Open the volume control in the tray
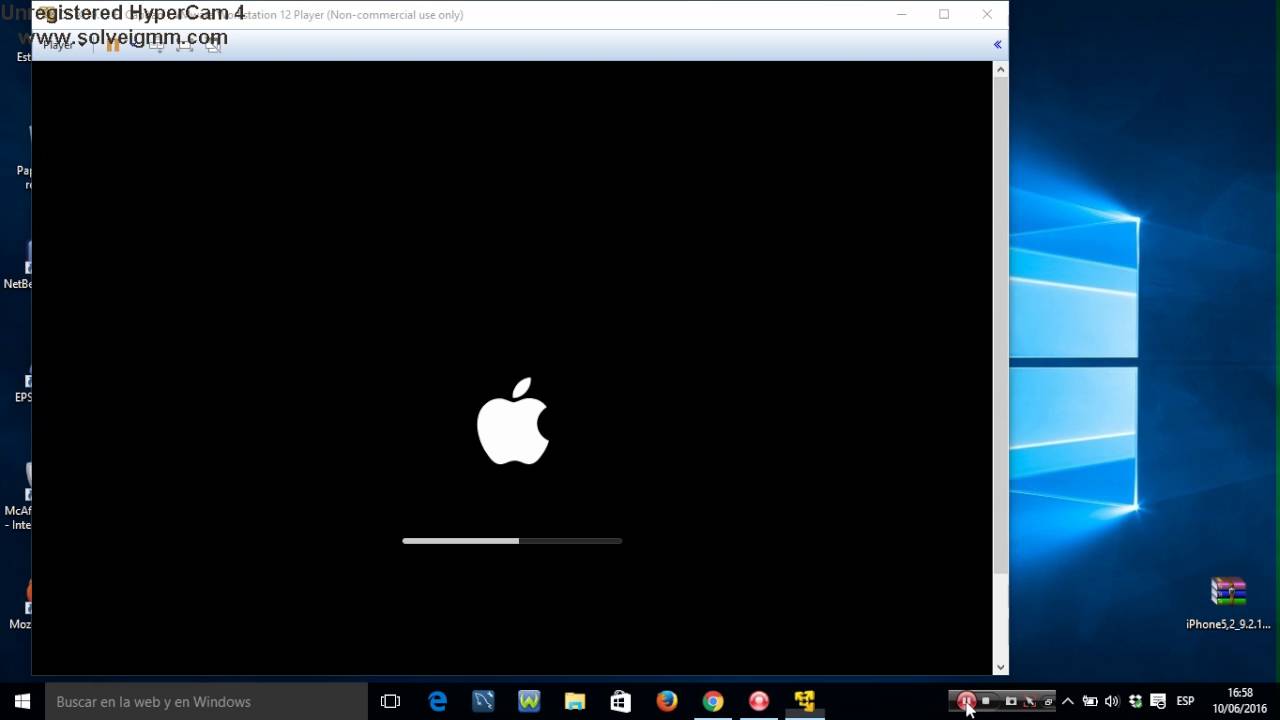This screenshot has height=720, width=1280. (1112, 702)
